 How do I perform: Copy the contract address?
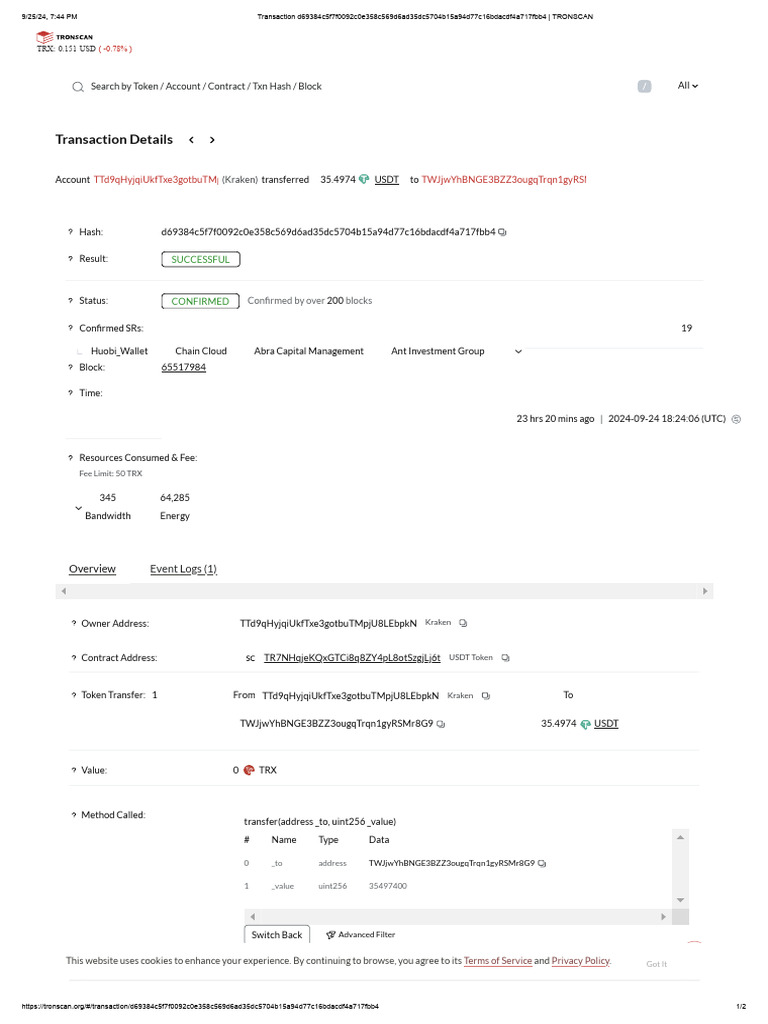coord(505,658)
